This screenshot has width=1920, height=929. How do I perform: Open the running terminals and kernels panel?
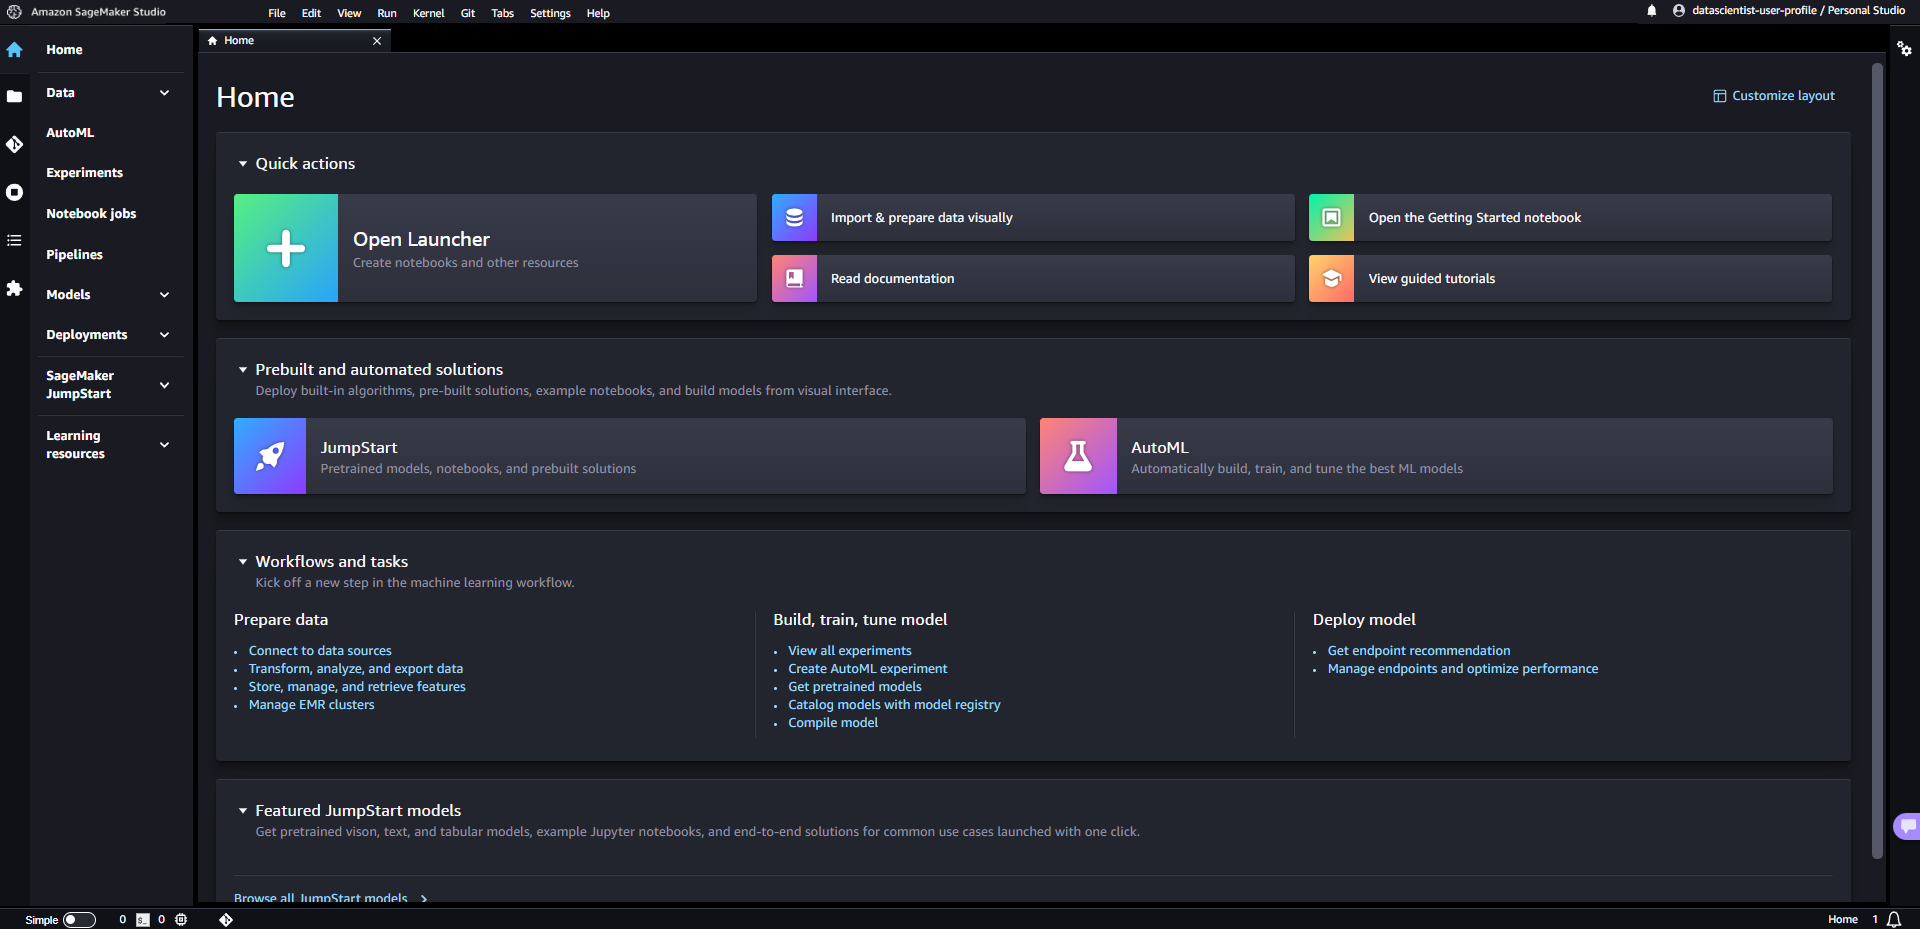(14, 192)
